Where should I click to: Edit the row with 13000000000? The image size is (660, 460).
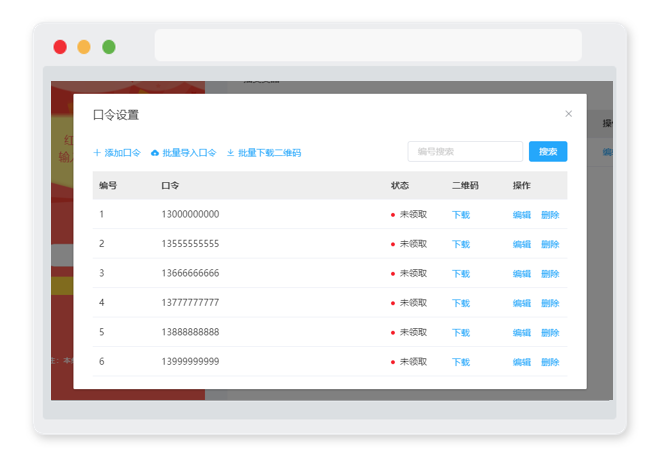pyautogui.click(x=522, y=215)
